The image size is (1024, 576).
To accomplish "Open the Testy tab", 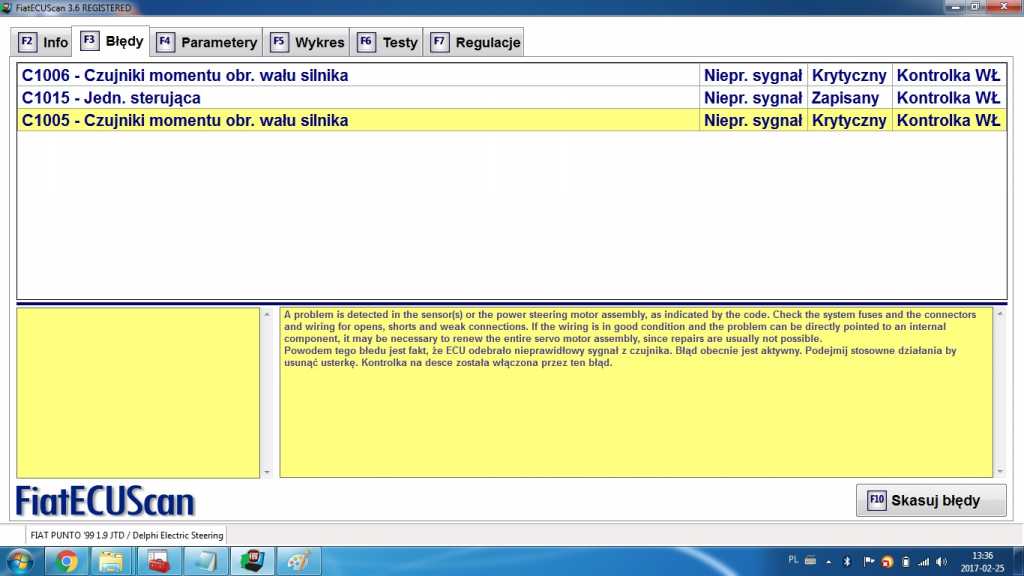I will [388, 42].
